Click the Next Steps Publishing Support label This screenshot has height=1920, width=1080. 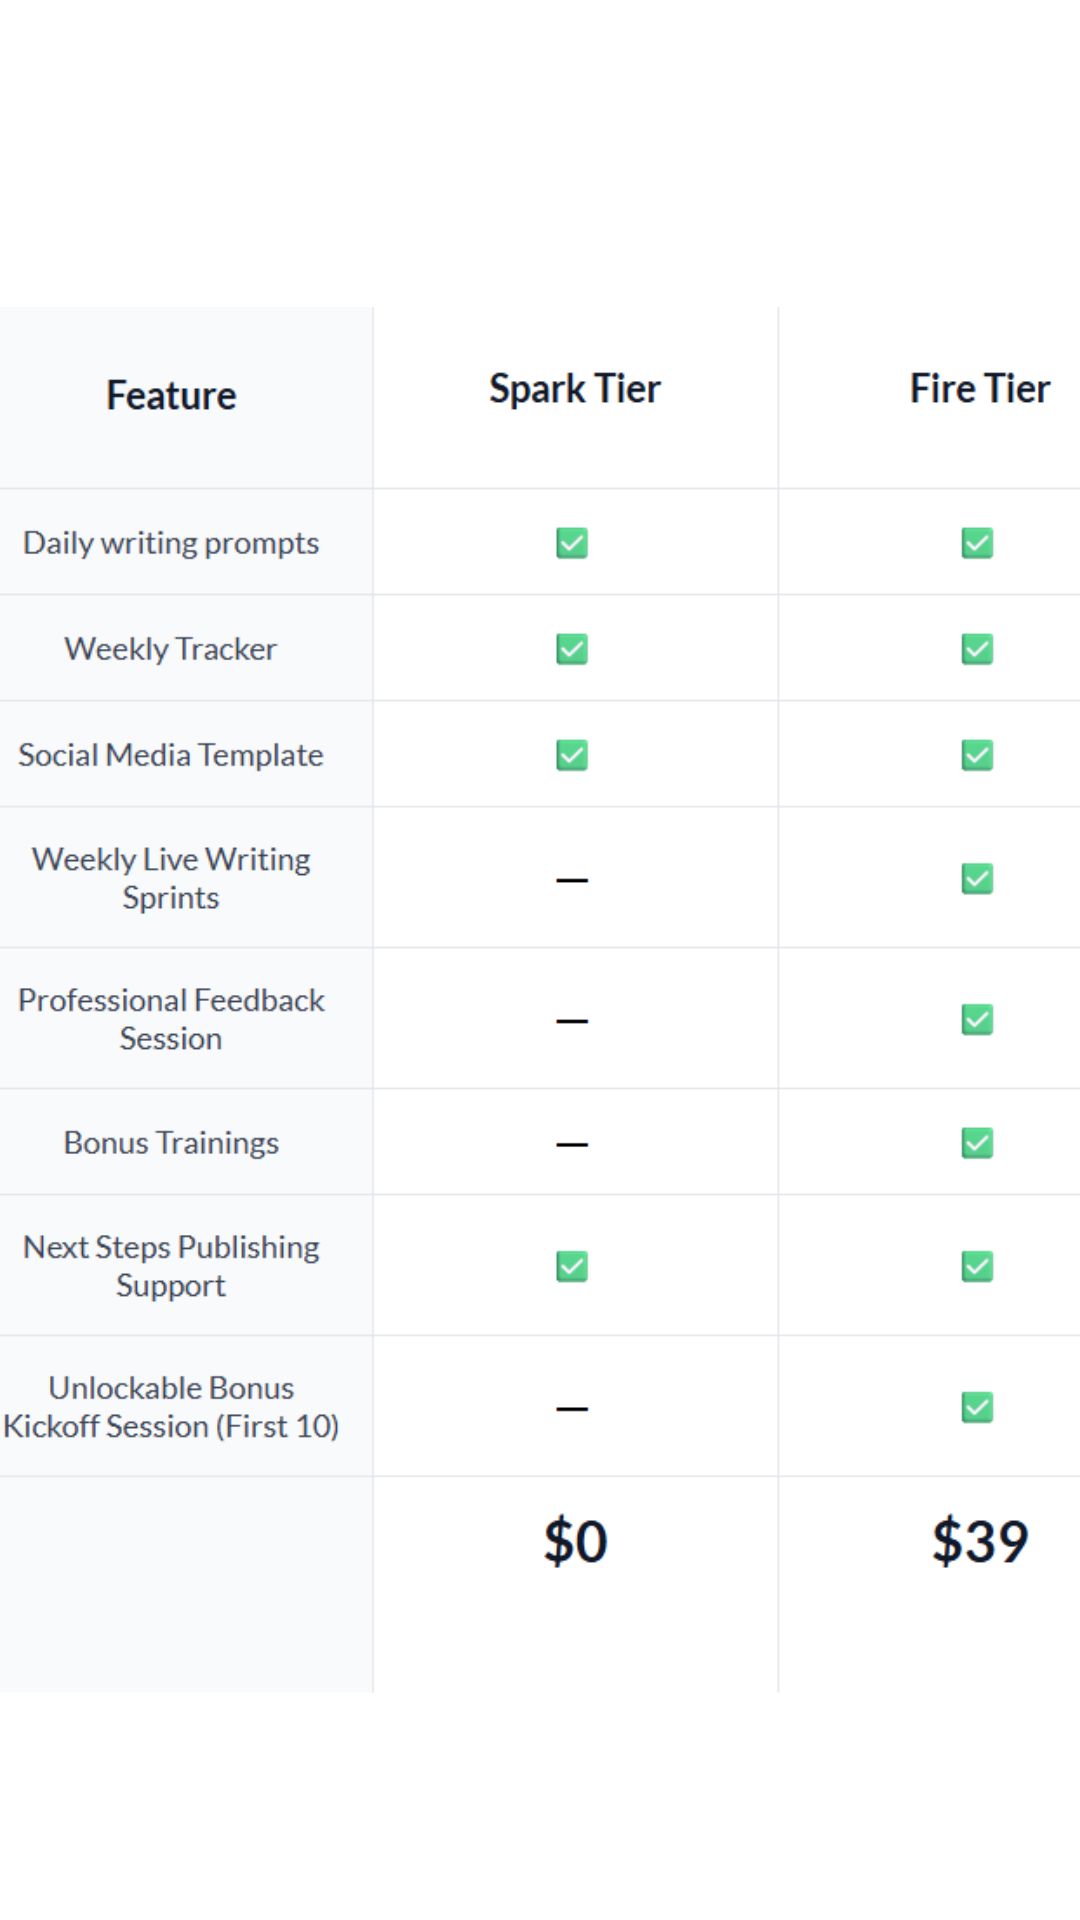[x=171, y=1266]
